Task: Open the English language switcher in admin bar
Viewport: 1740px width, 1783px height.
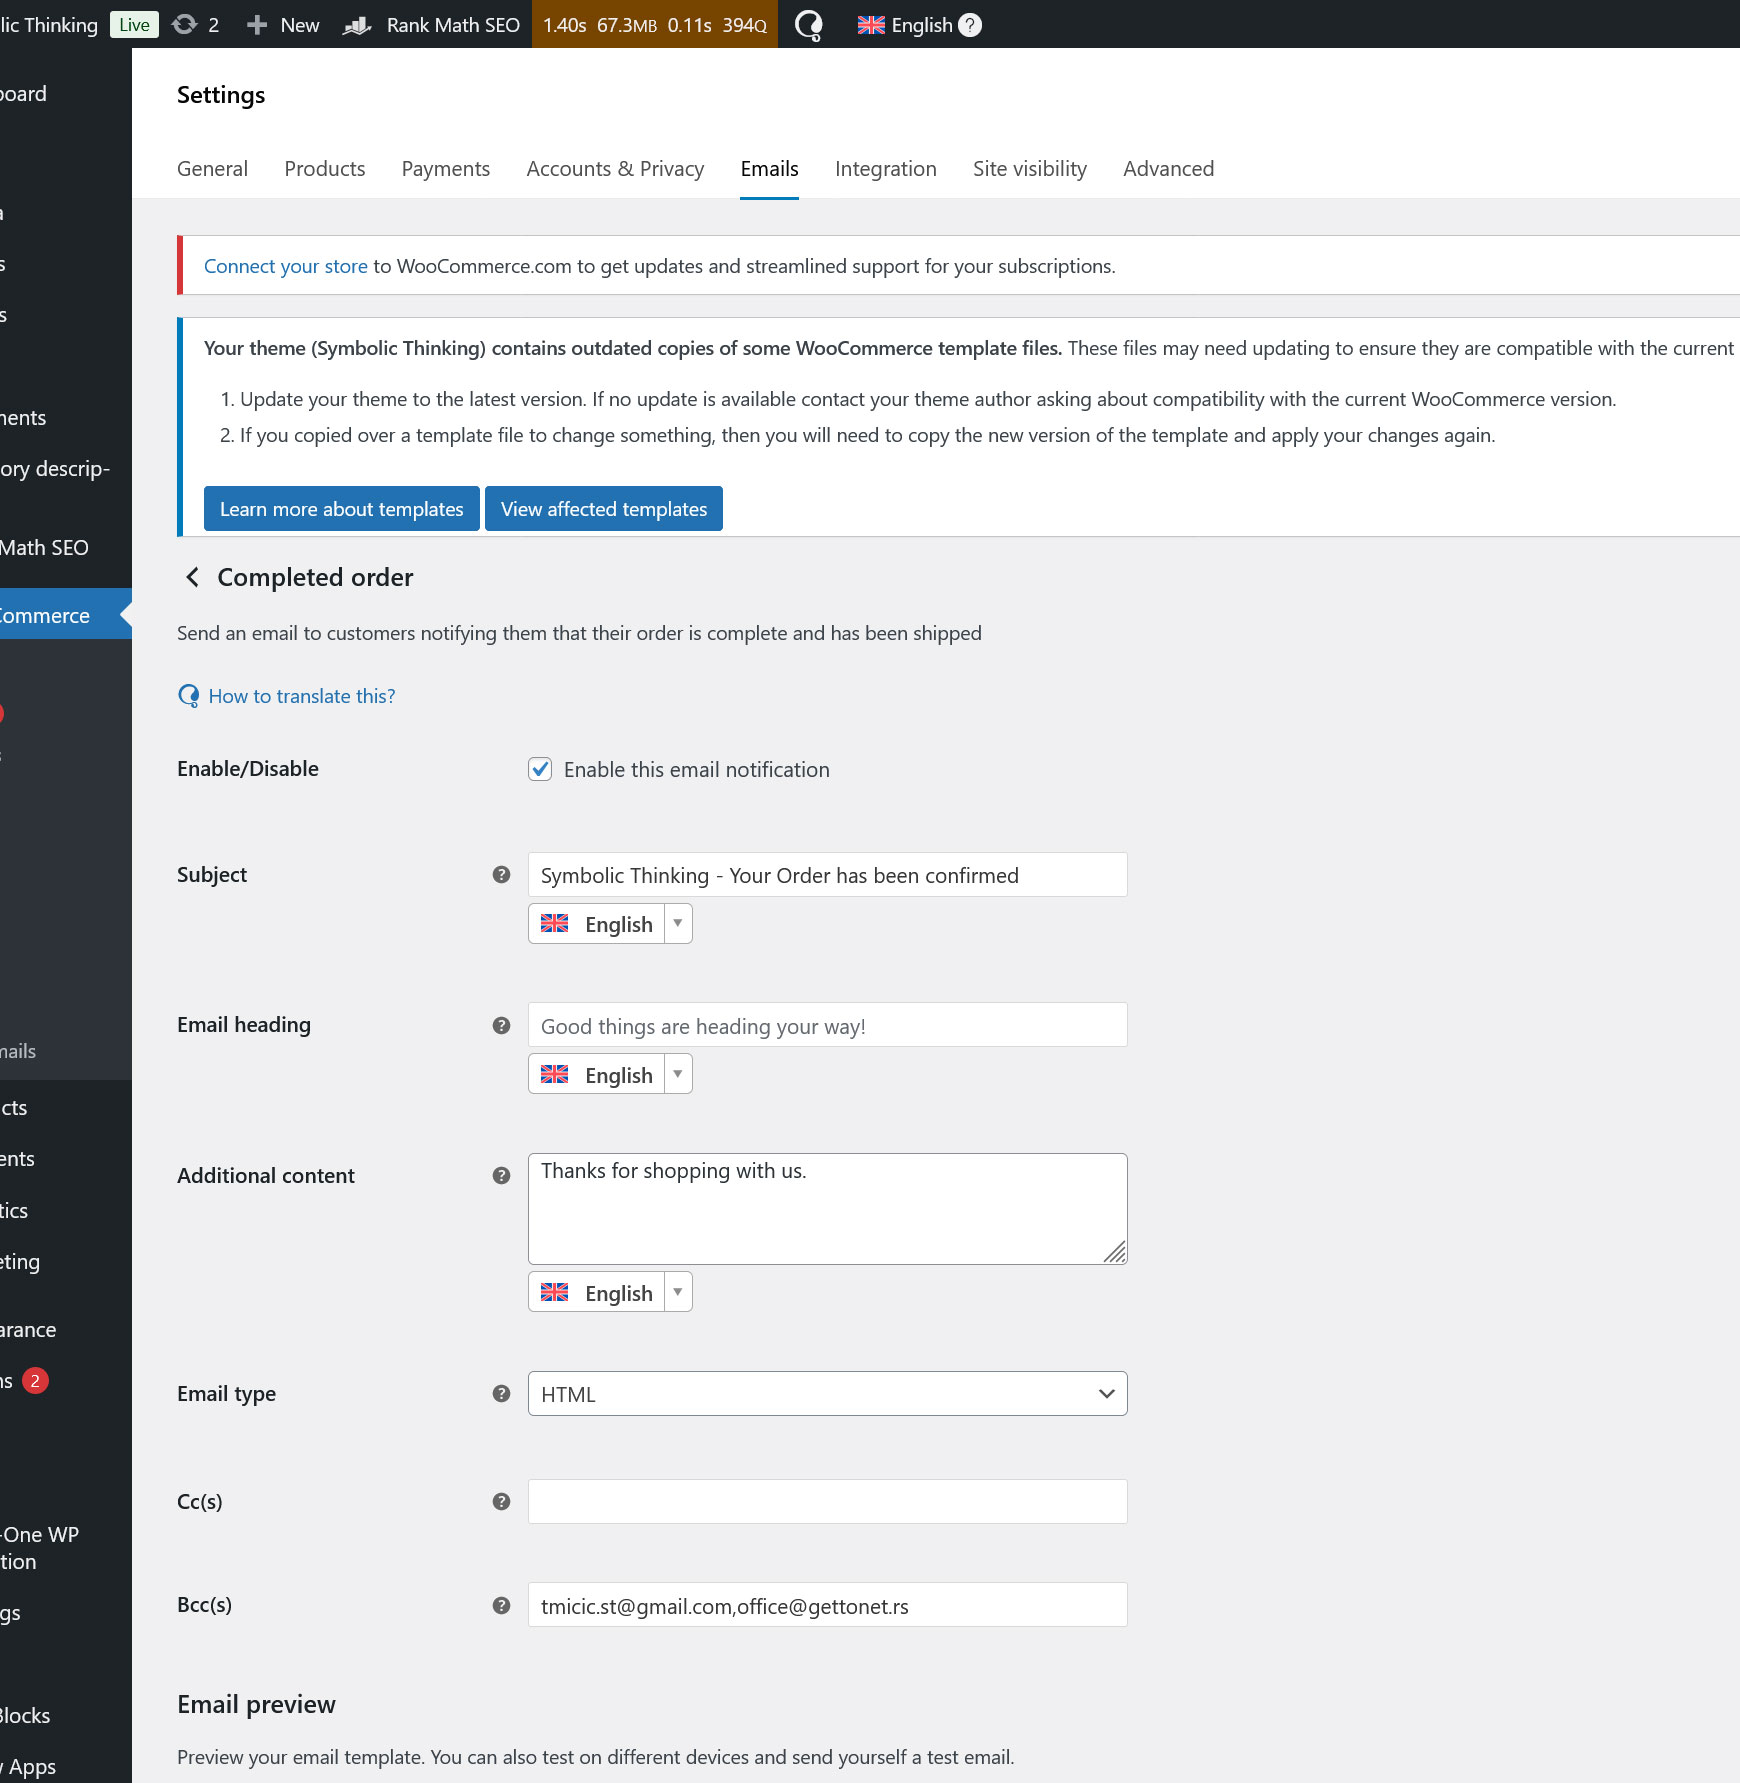Action: click(920, 25)
